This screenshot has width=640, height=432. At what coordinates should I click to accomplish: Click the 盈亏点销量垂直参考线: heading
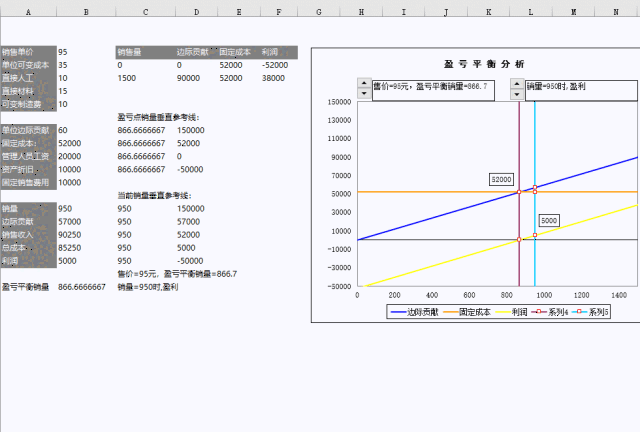coord(158,117)
